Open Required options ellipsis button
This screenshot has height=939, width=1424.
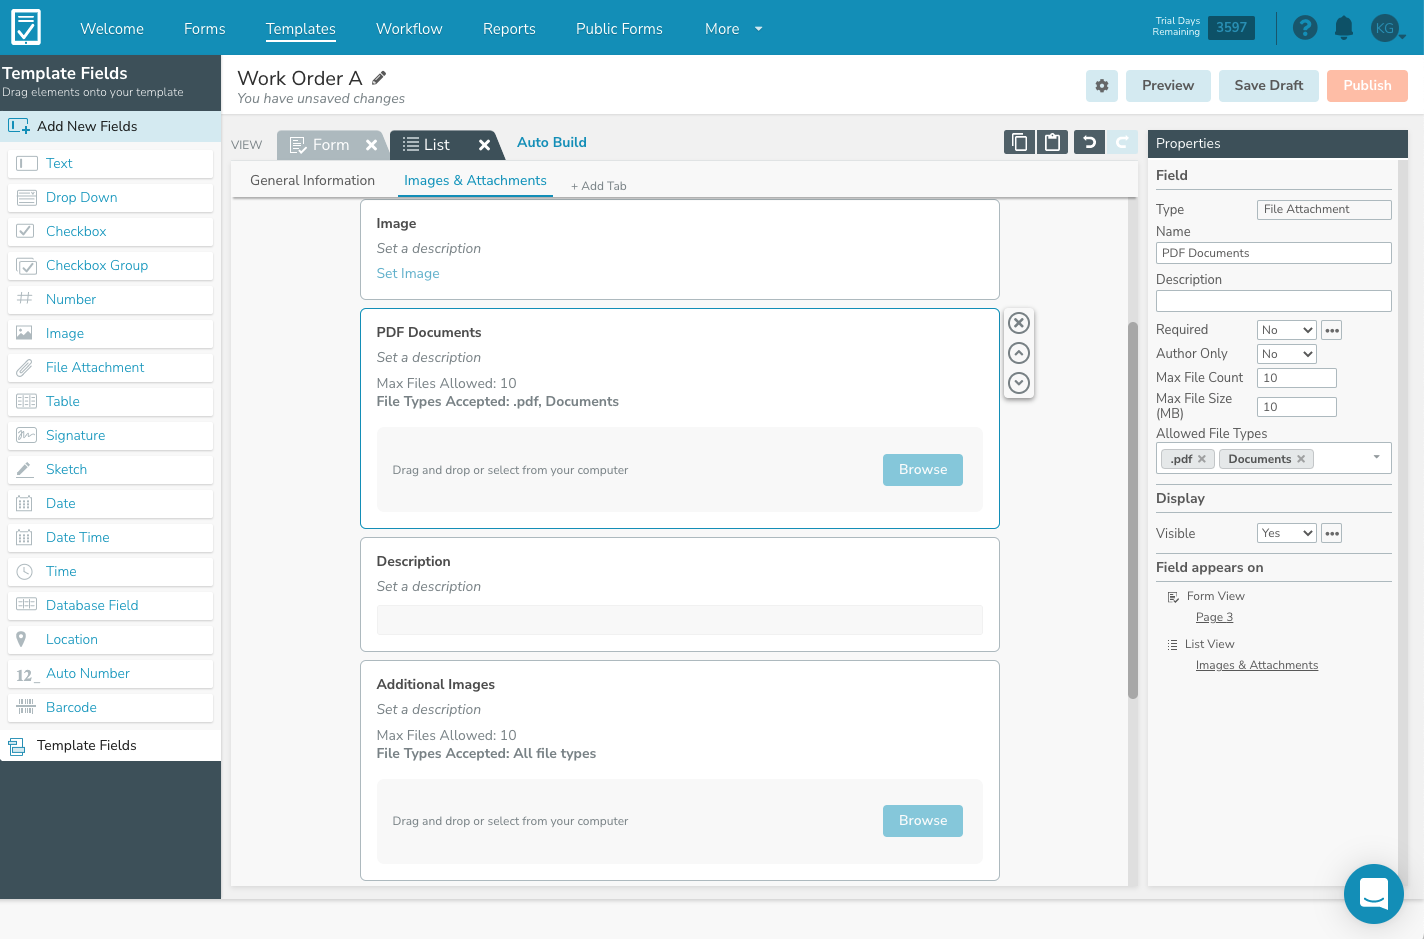click(x=1331, y=330)
